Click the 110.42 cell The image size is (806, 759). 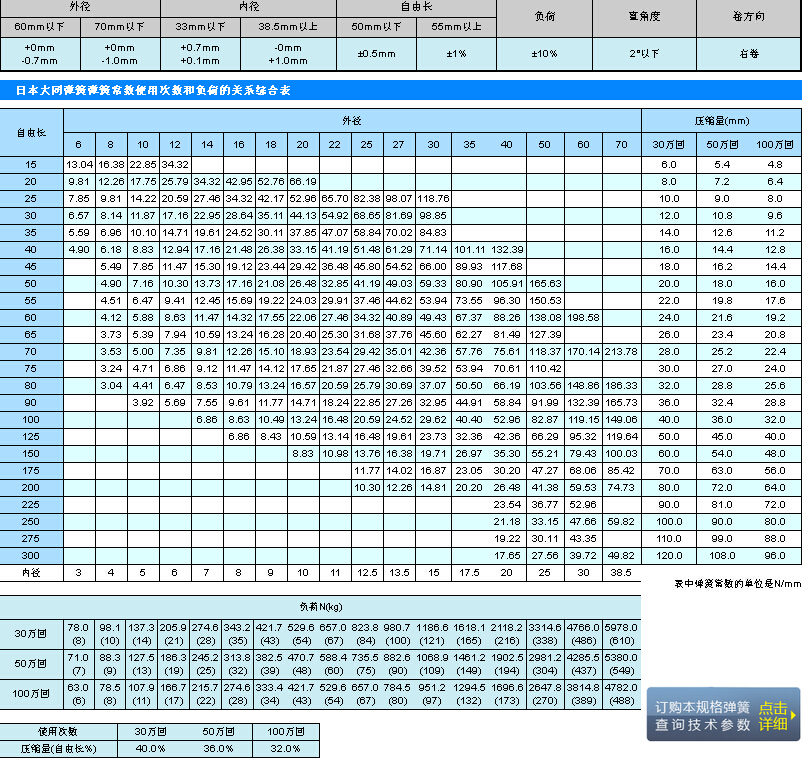tap(545, 368)
